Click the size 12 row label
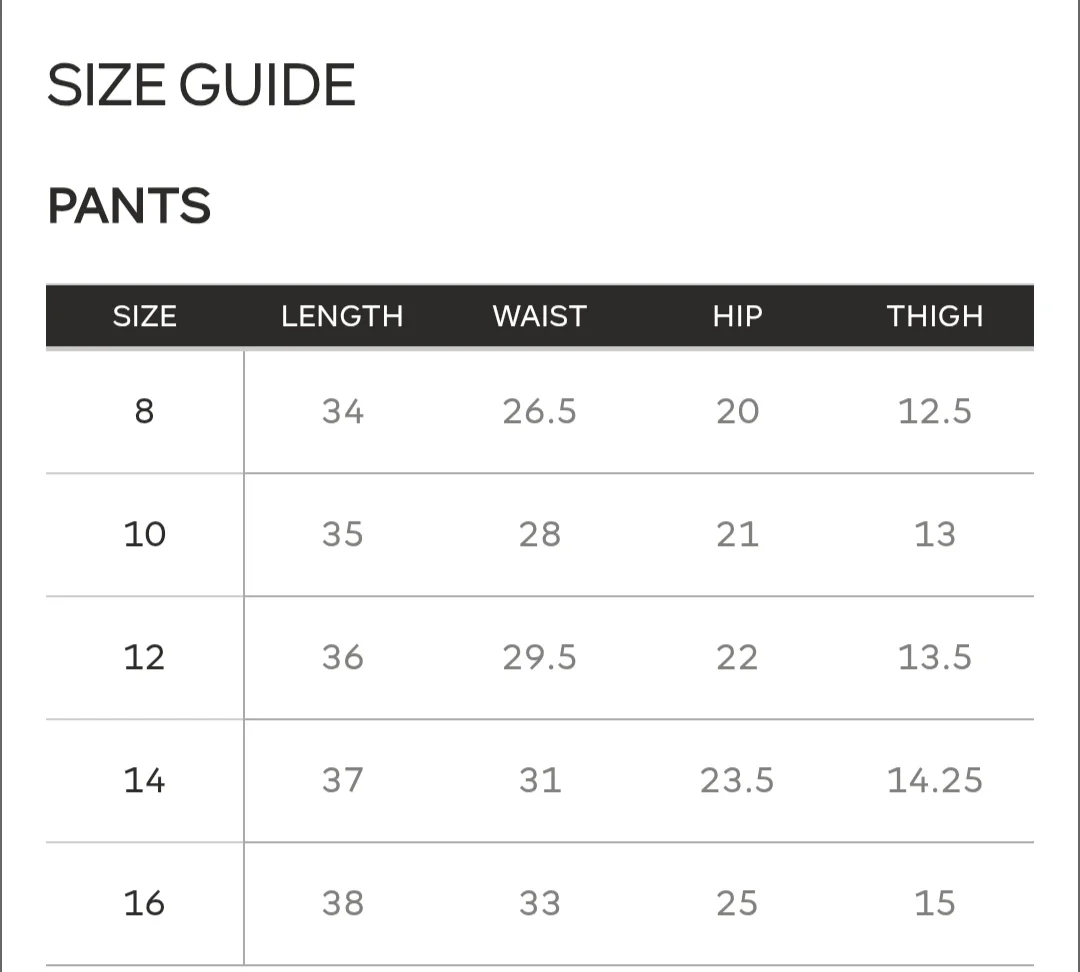The image size is (1080, 972). (x=144, y=657)
